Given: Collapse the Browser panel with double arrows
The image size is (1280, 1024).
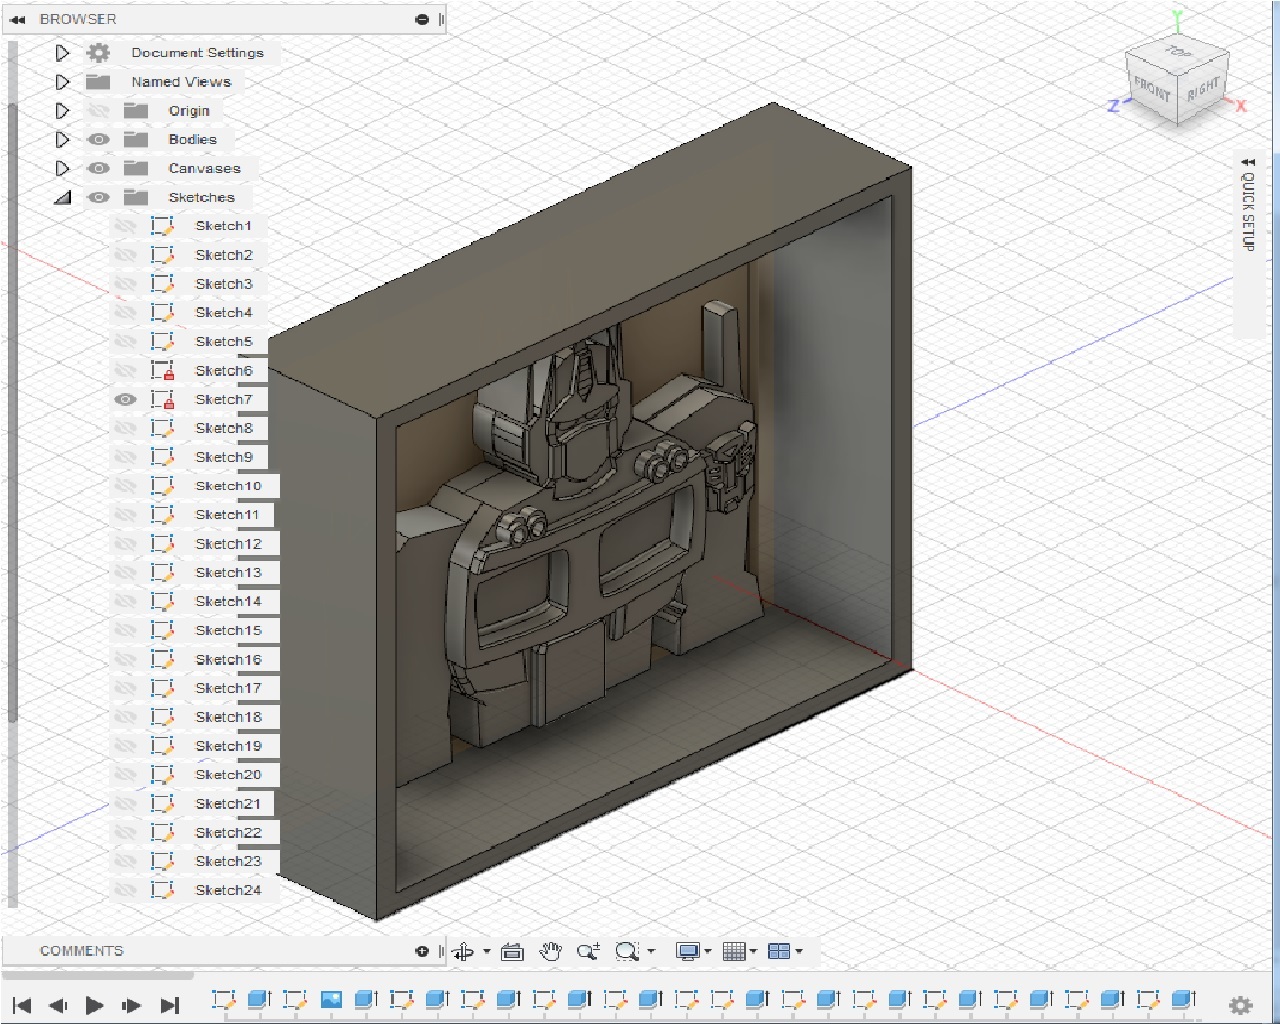Looking at the screenshot, I should [18, 19].
